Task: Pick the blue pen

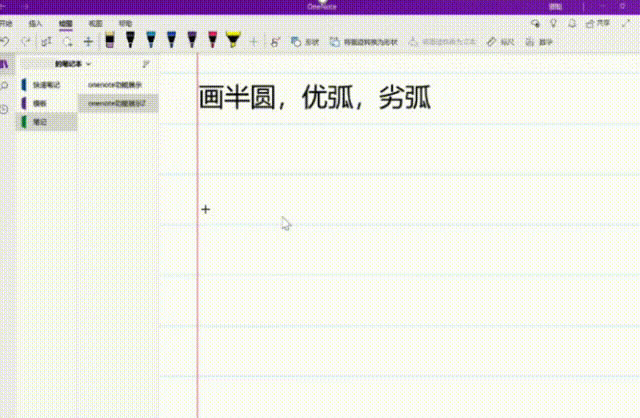Action: [x=171, y=40]
